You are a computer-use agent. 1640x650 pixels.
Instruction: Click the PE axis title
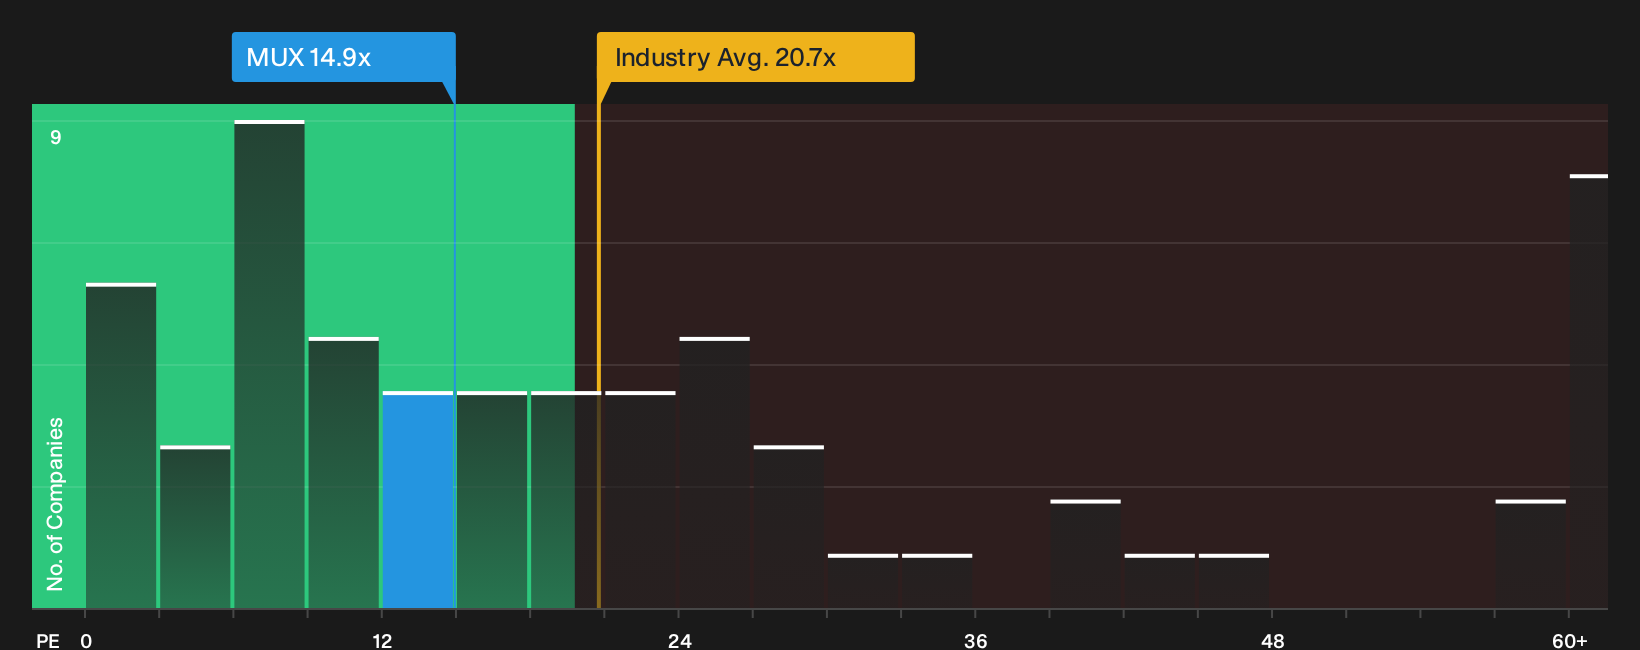coord(47,640)
